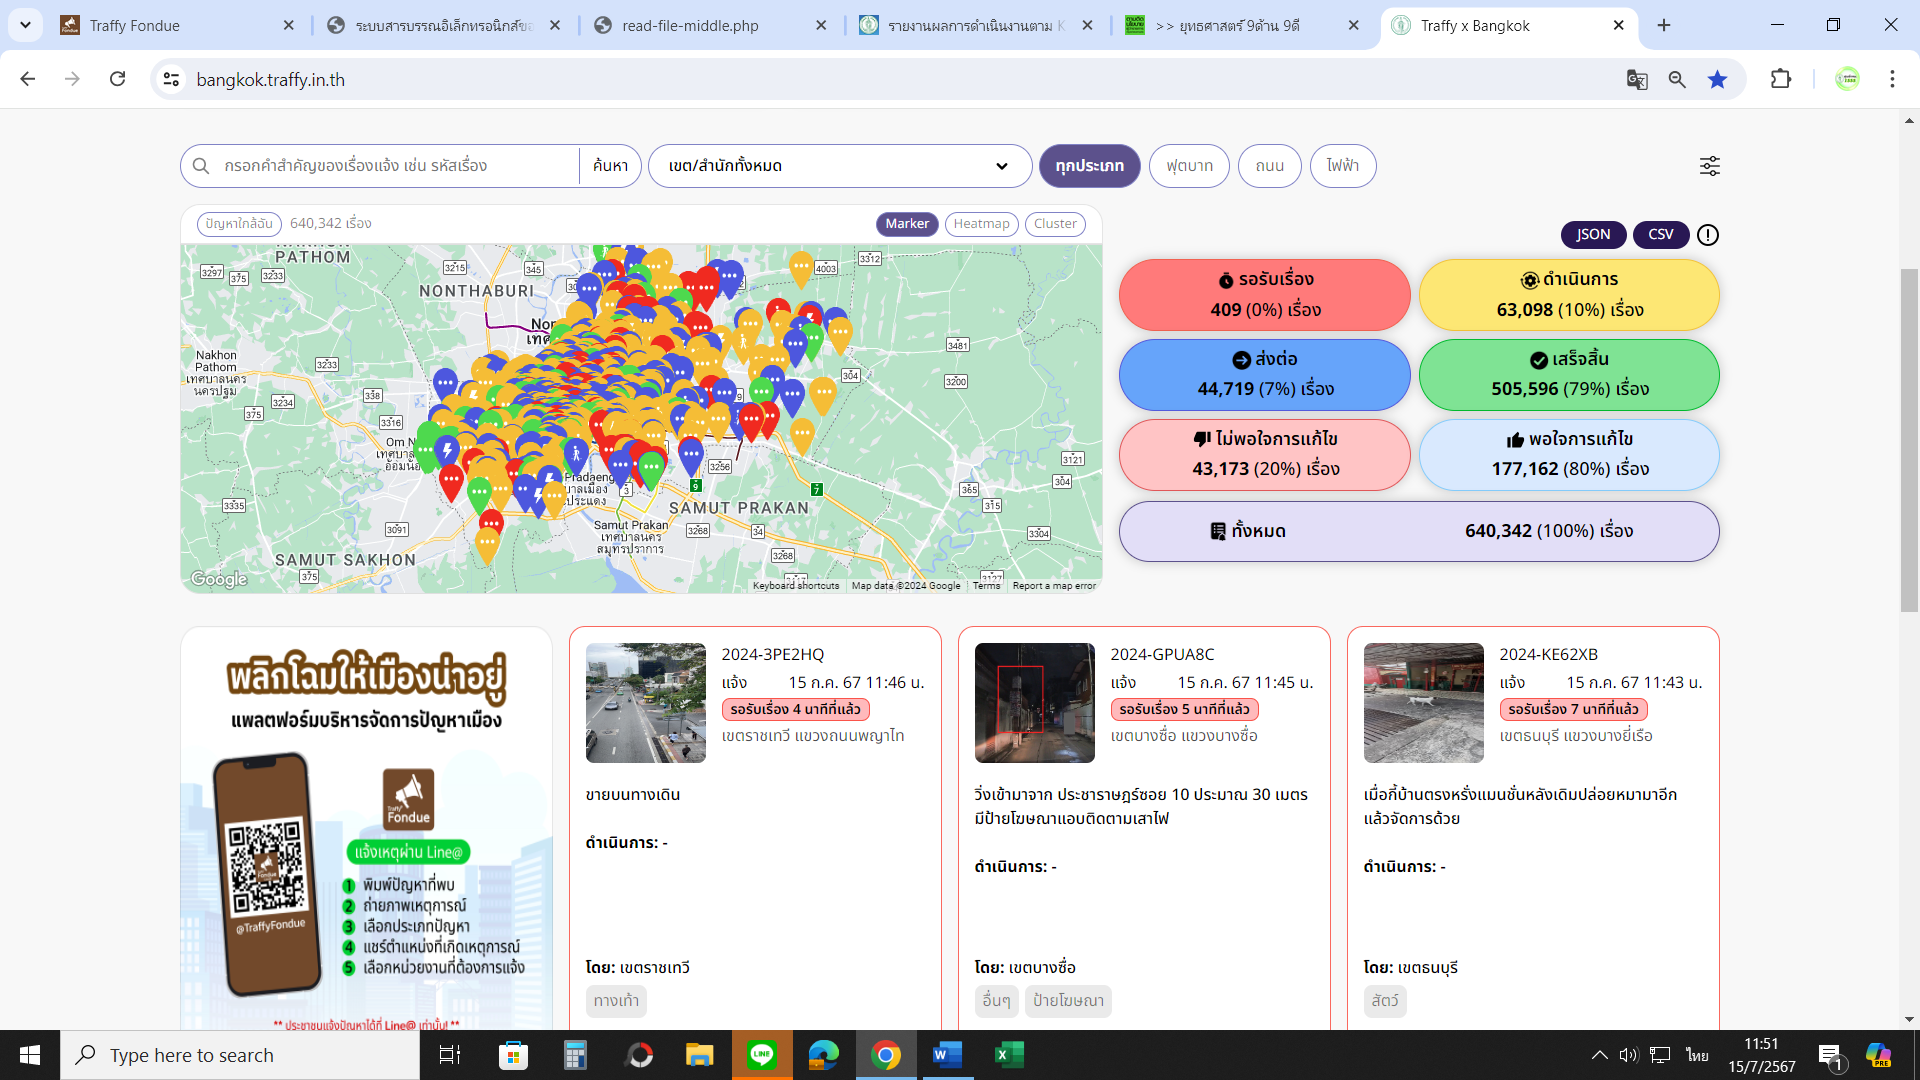Select the Marker map mode
Viewport: 1920px width, 1080px height.
906,224
